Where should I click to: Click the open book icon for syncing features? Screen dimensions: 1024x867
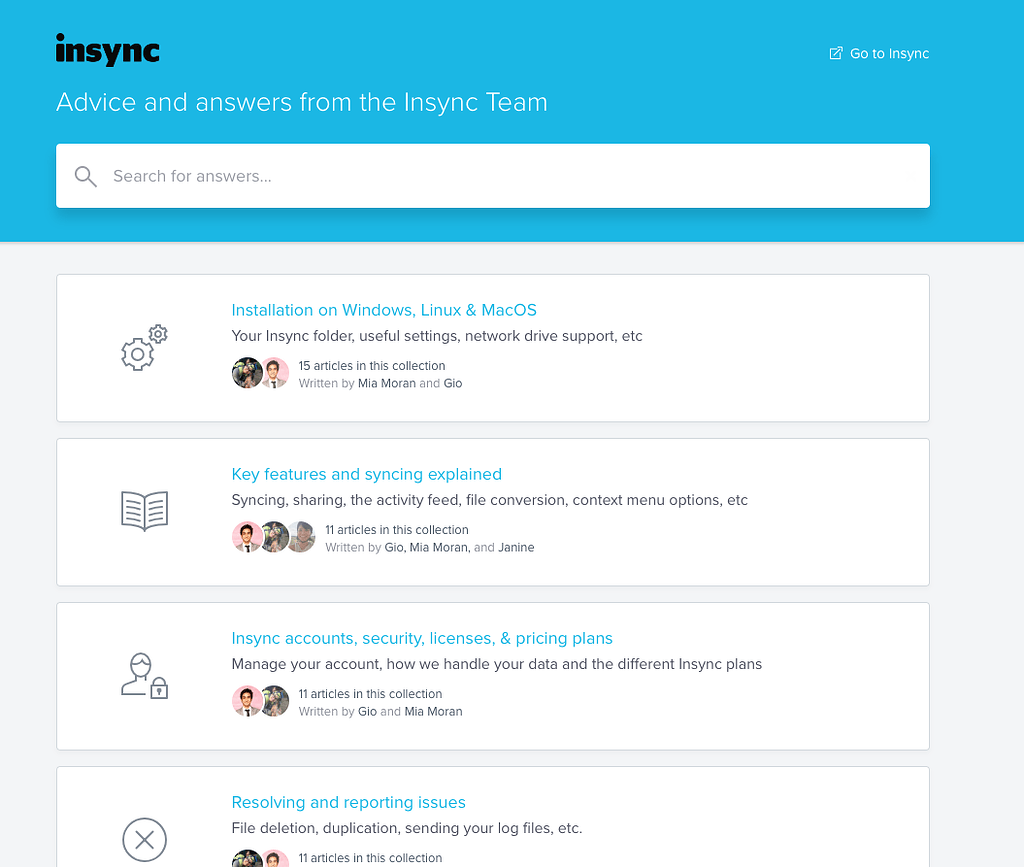coord(144,510)
